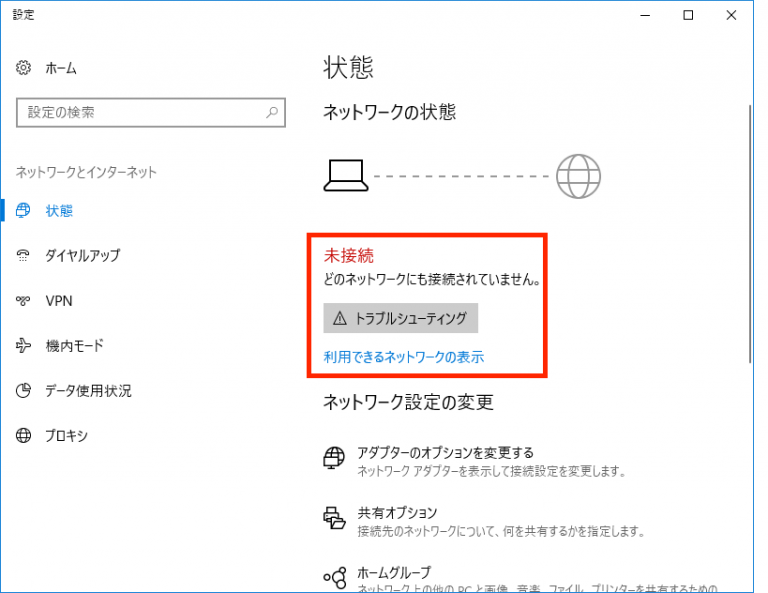Open 機内モード settings
768x593 pixels.
[x=74, y=346]
